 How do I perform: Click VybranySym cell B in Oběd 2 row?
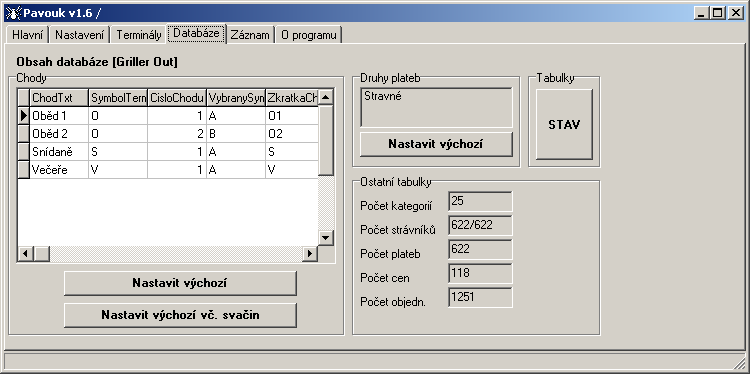coord(236,134)
